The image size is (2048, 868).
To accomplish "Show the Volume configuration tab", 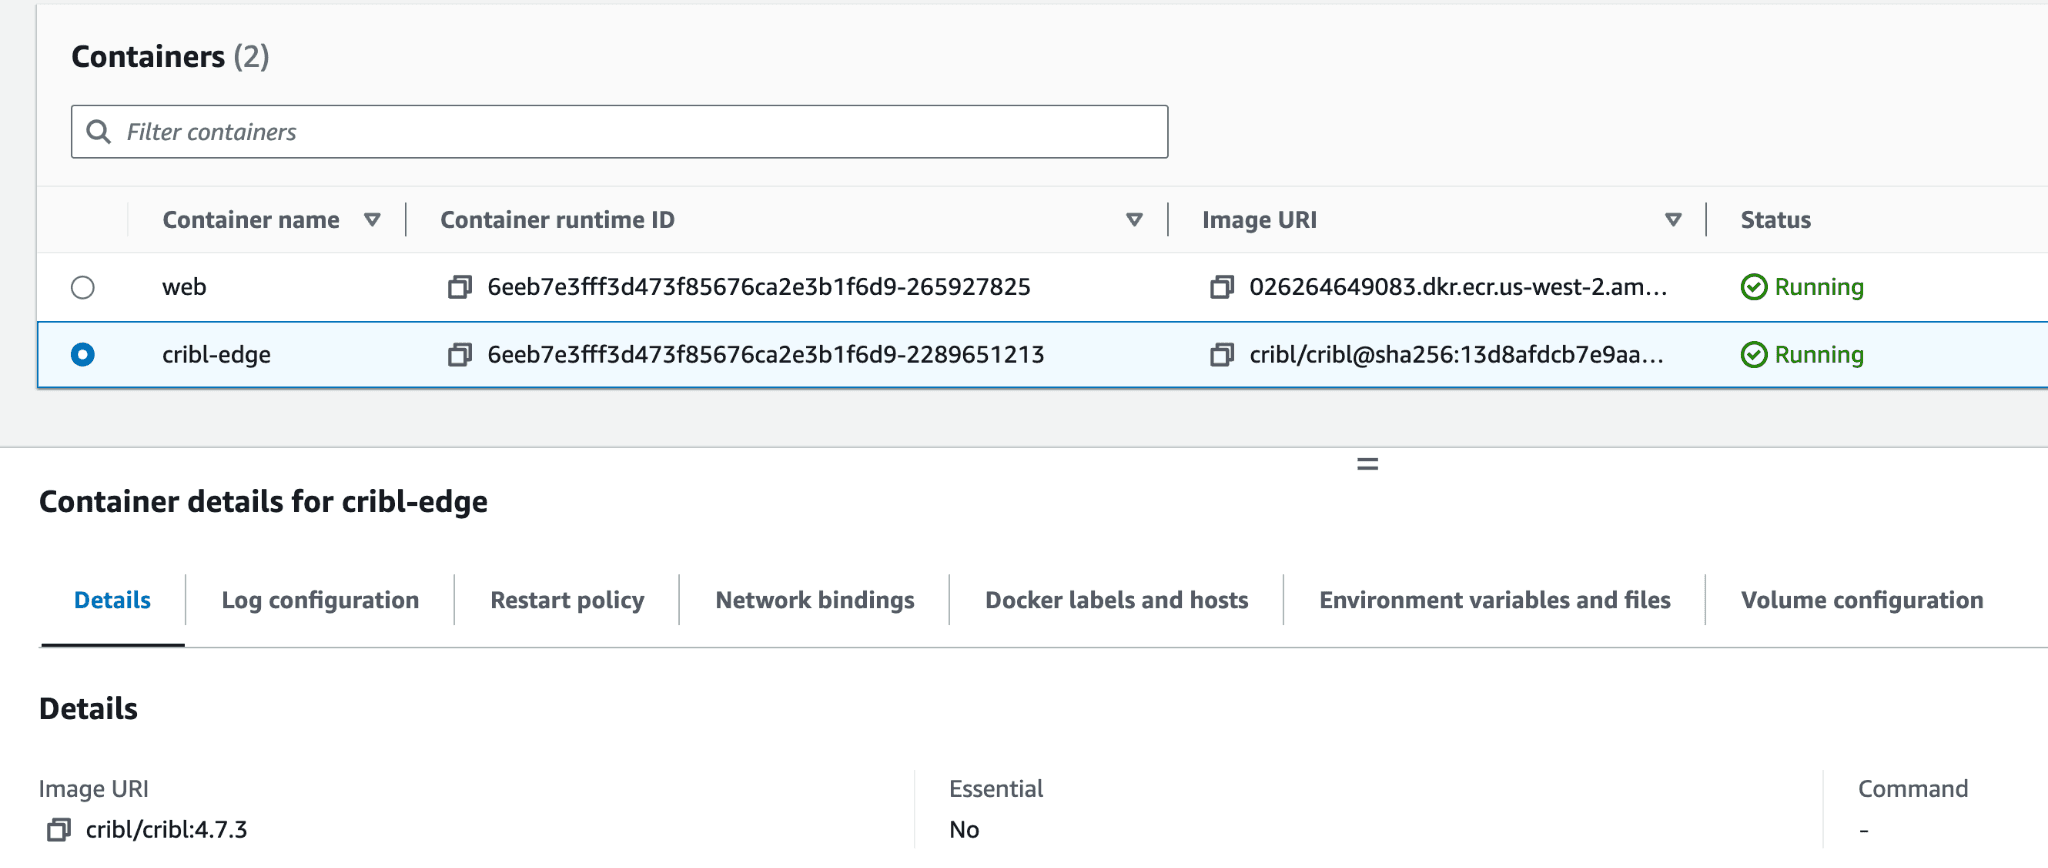I will pyautogui.click(x=1861, y=600).
